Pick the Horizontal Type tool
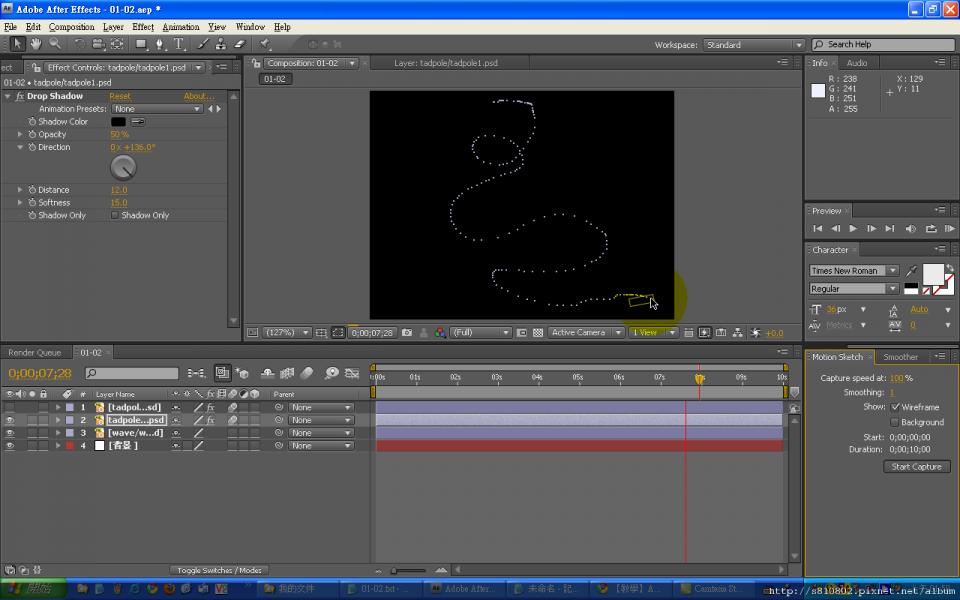The width and height of the screenshot is (960, 600). click(x=180, y=44)
